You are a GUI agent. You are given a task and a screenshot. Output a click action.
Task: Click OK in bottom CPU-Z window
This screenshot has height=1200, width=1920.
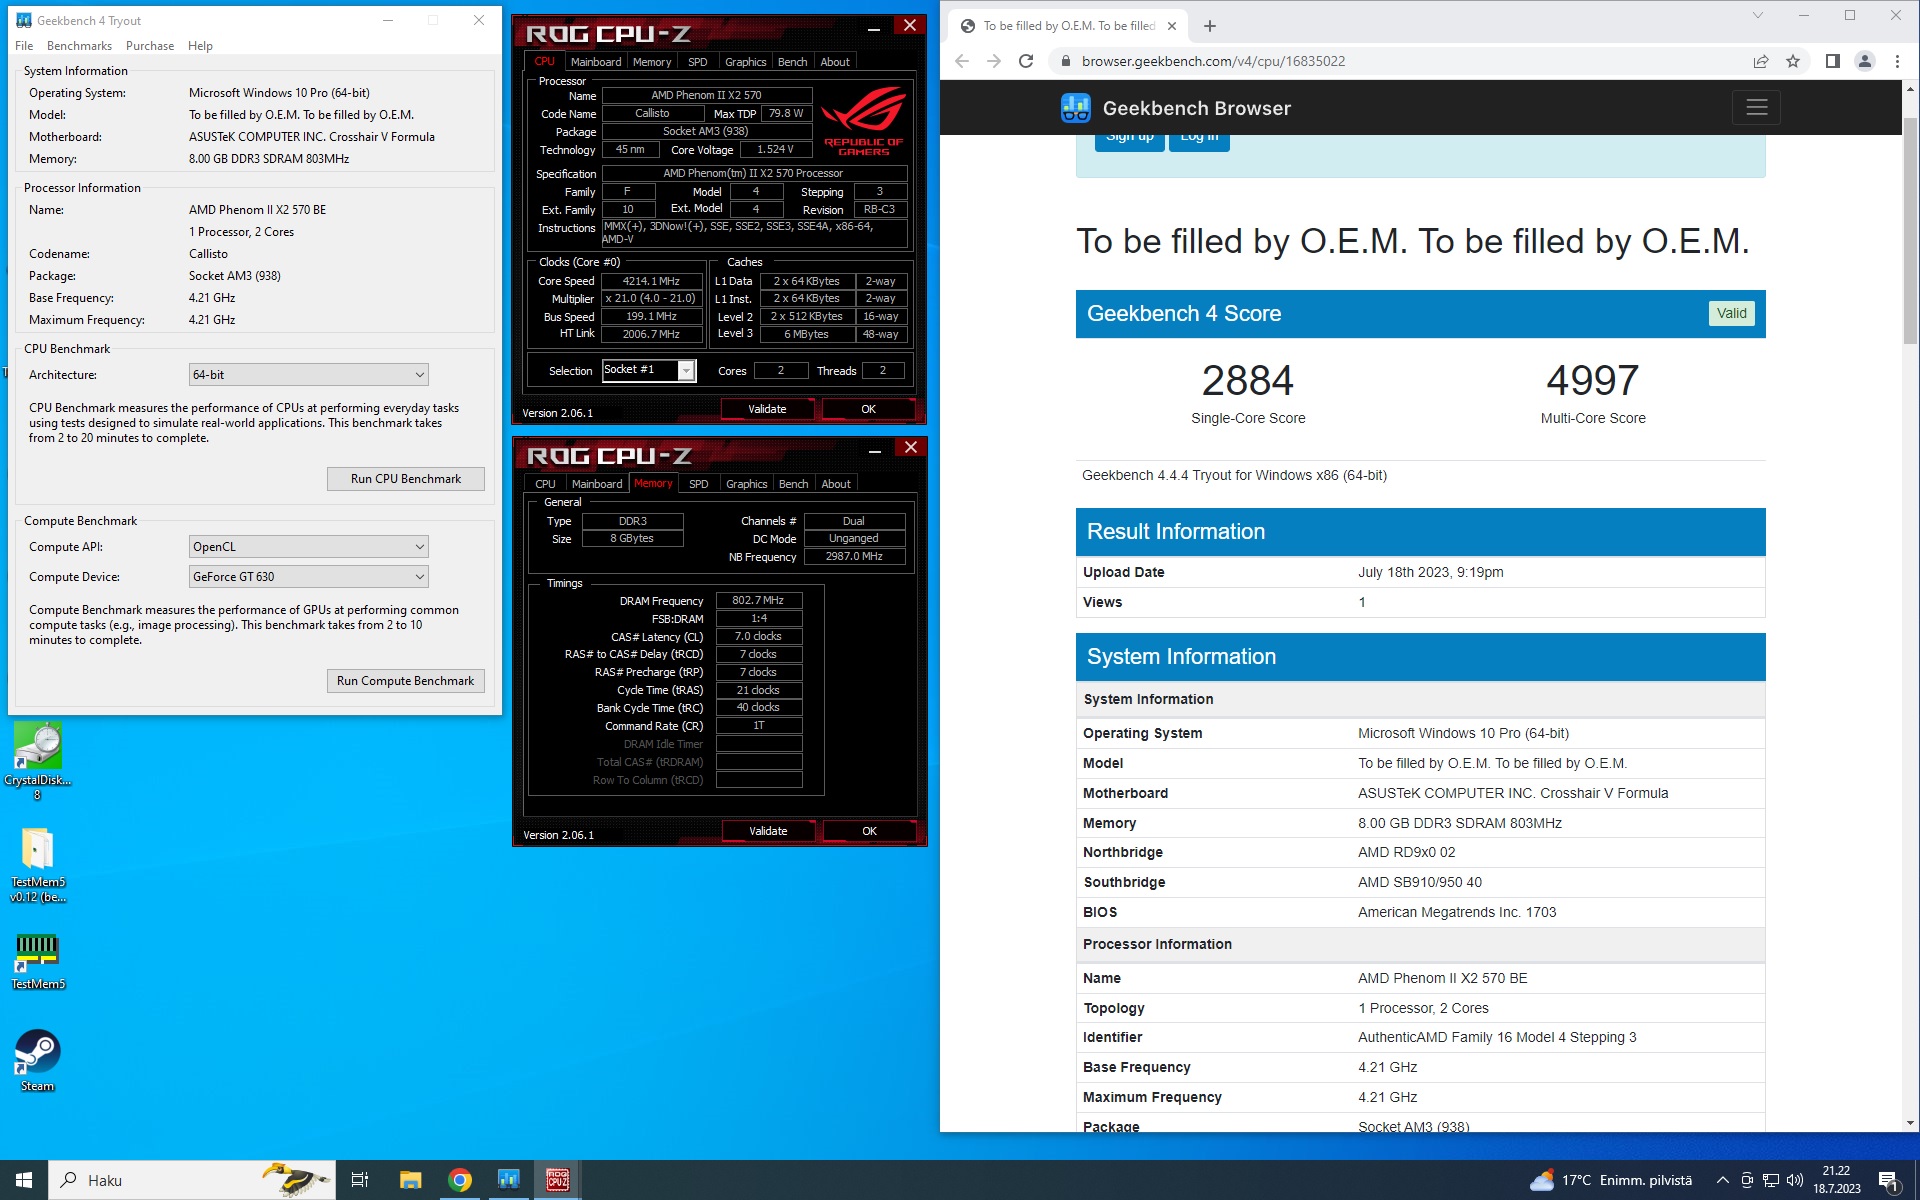coord(869,831)
